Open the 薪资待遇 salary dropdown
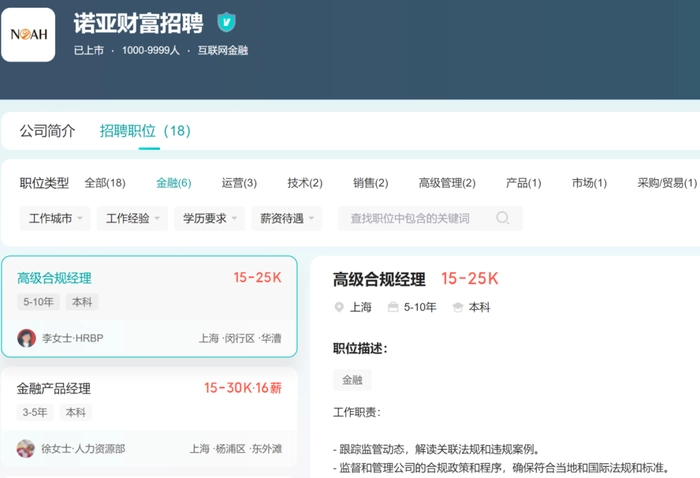The height and width of the screenshot is (478, 700). pos(285,218)
